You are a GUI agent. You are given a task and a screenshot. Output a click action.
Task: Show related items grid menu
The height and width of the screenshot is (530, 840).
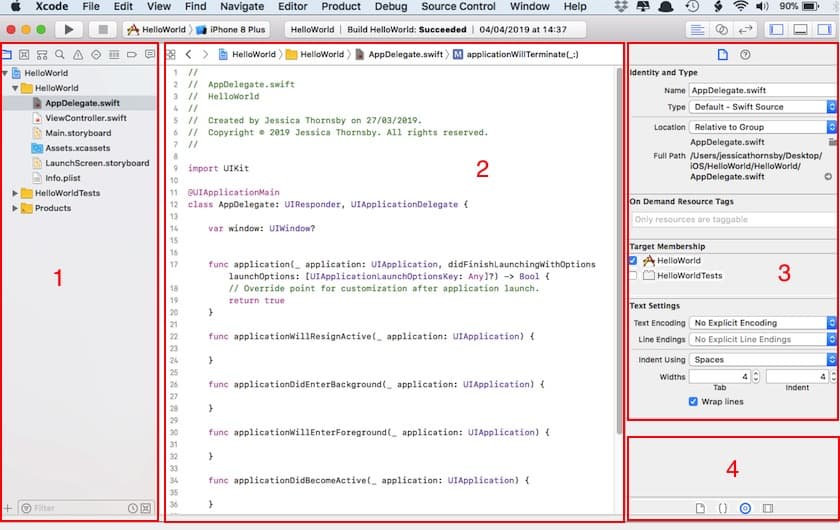[171, 54]
